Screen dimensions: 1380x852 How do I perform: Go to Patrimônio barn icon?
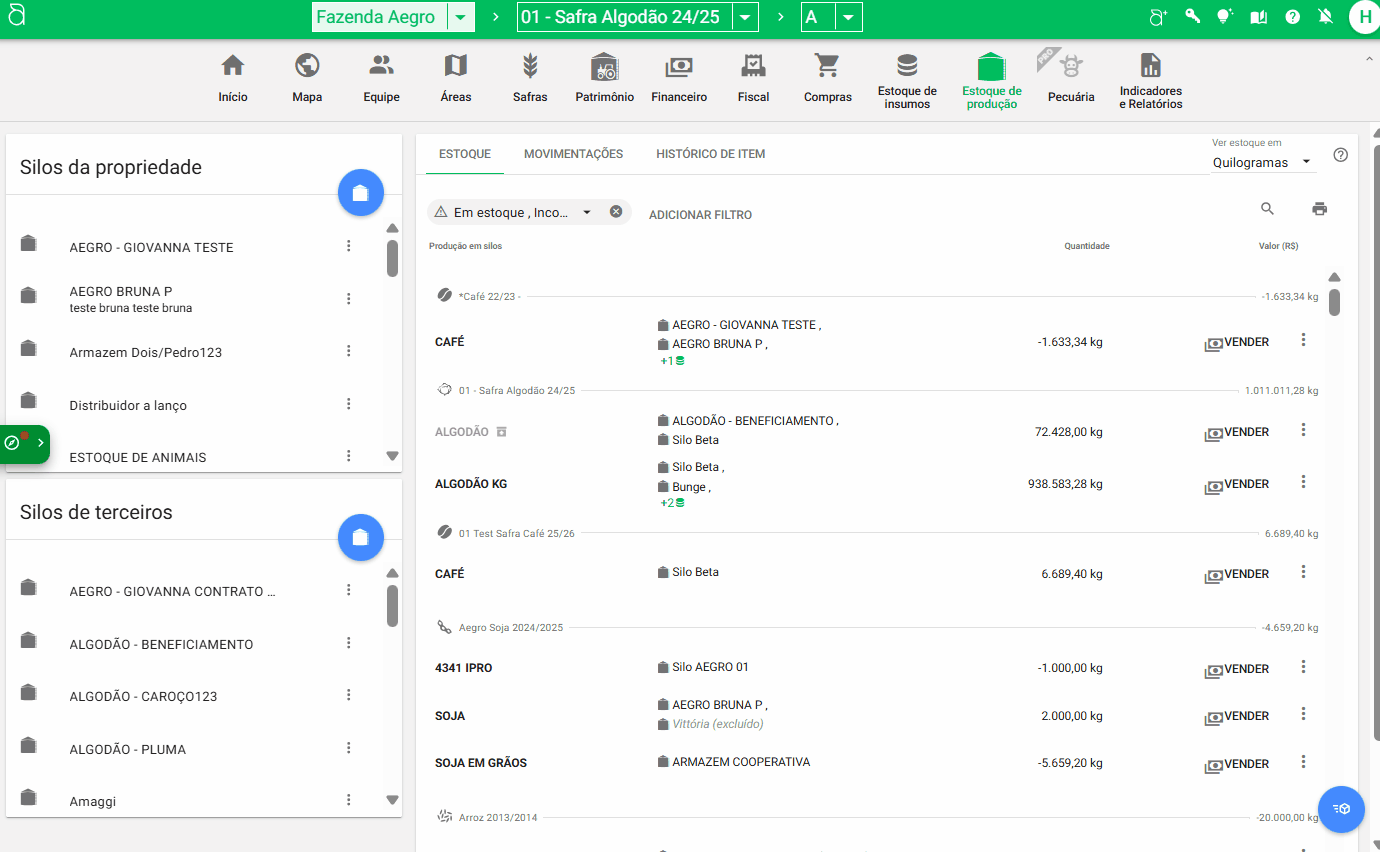click(x=604, y=78)
